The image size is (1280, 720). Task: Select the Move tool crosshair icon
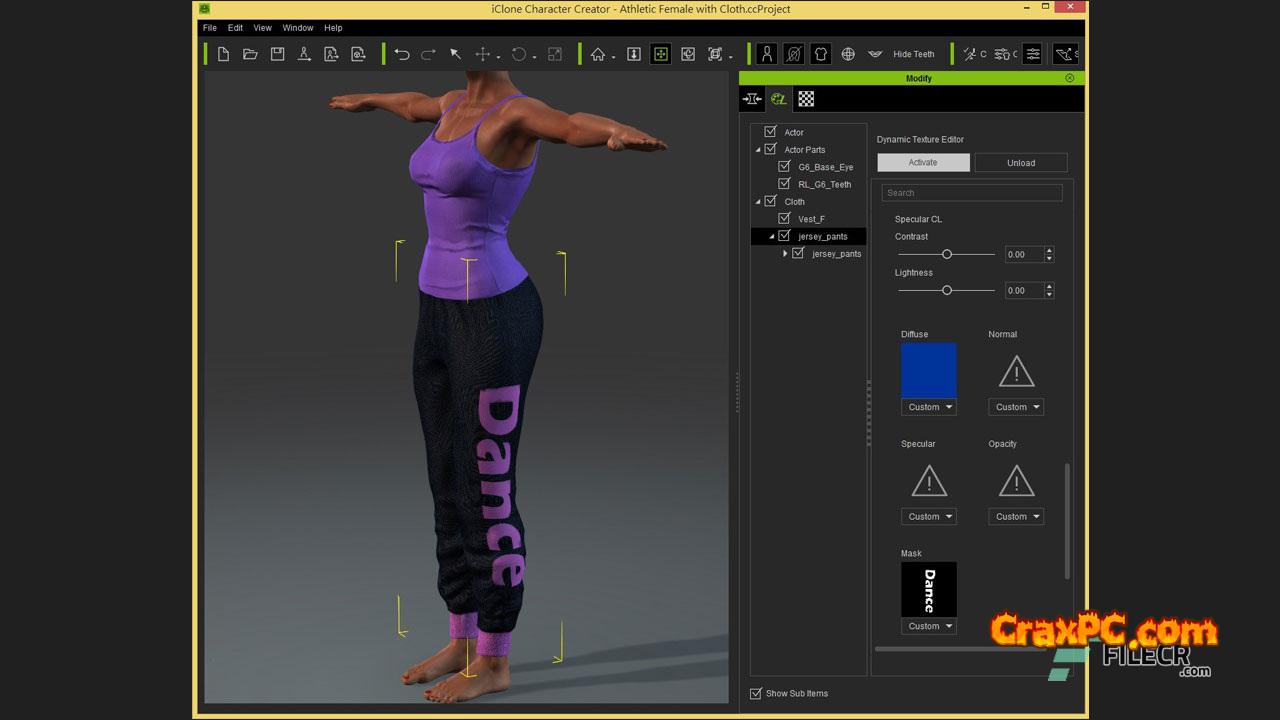482,54
